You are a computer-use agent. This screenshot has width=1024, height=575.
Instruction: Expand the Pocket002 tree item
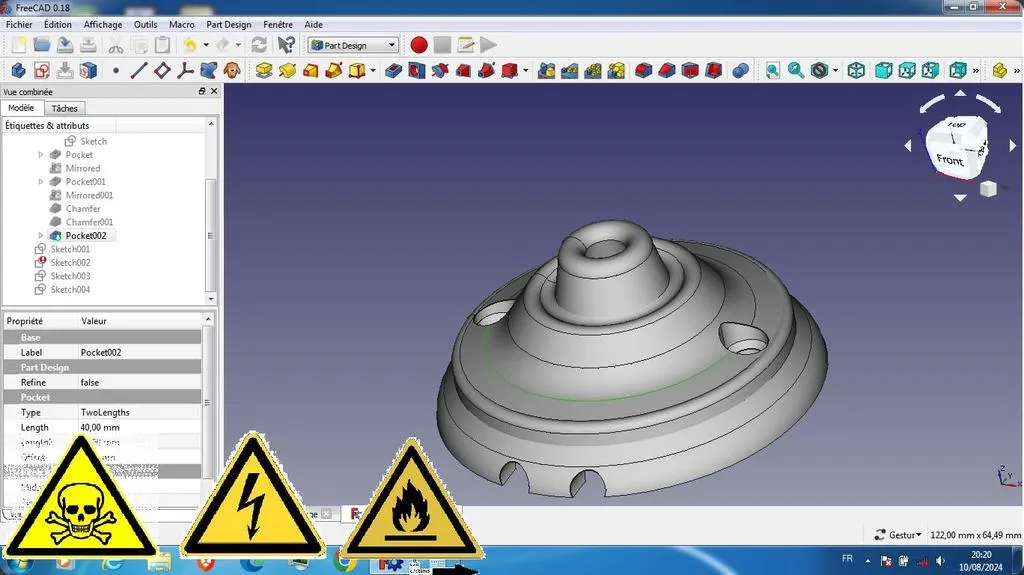pyautogui.click(x=40, y=235)
